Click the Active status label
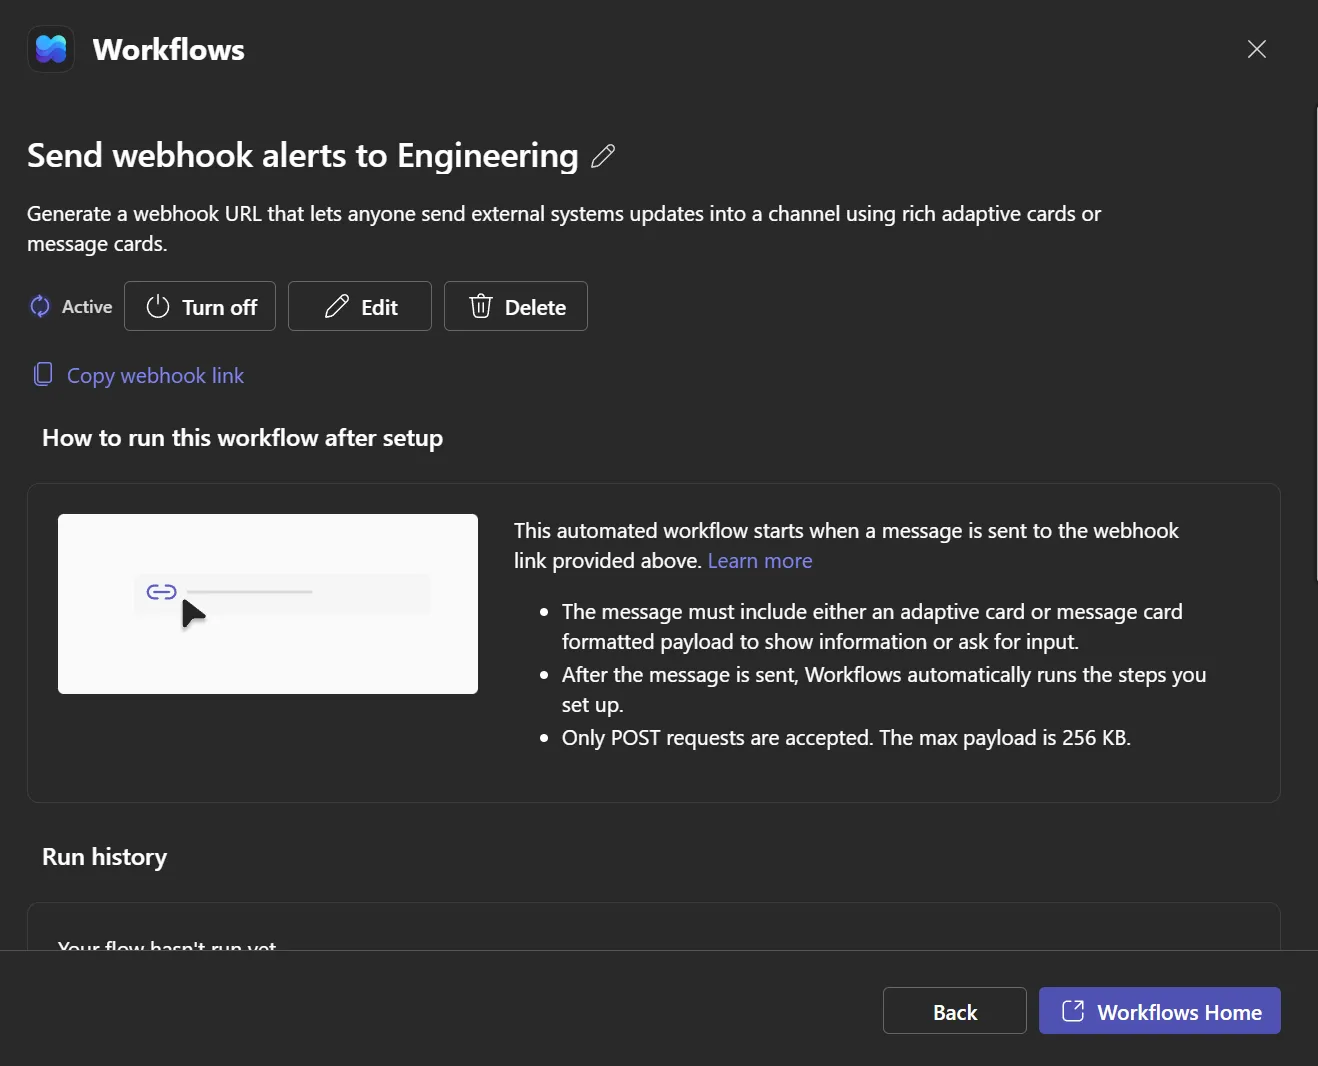The height and width of the screenshot is (1066, 1318). click(87, 307)
